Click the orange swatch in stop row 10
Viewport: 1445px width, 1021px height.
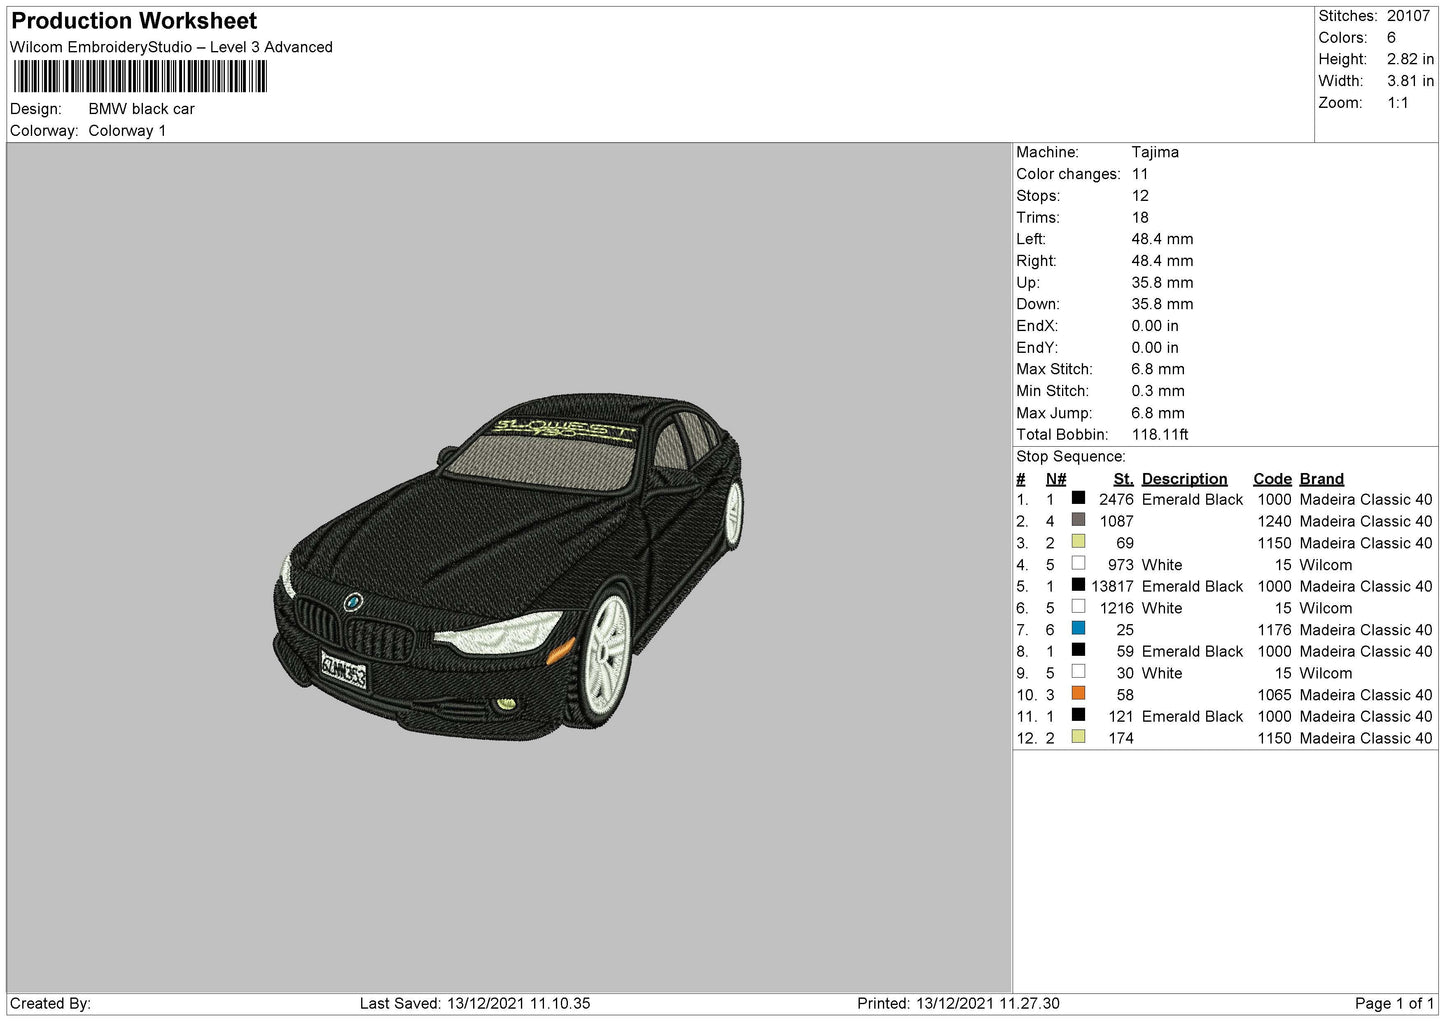tap(1078, 694)
